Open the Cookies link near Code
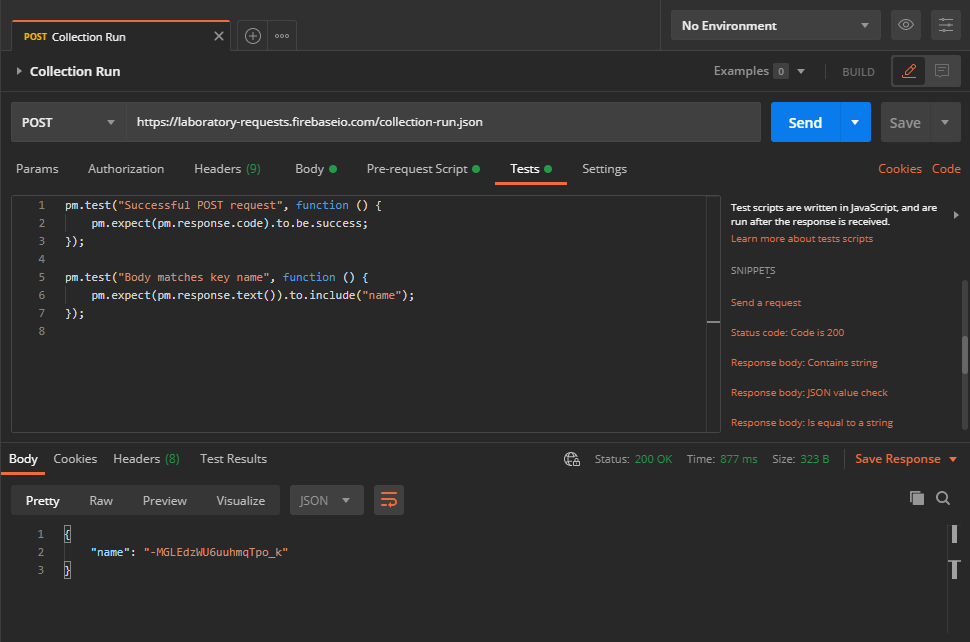 [899, 169]
